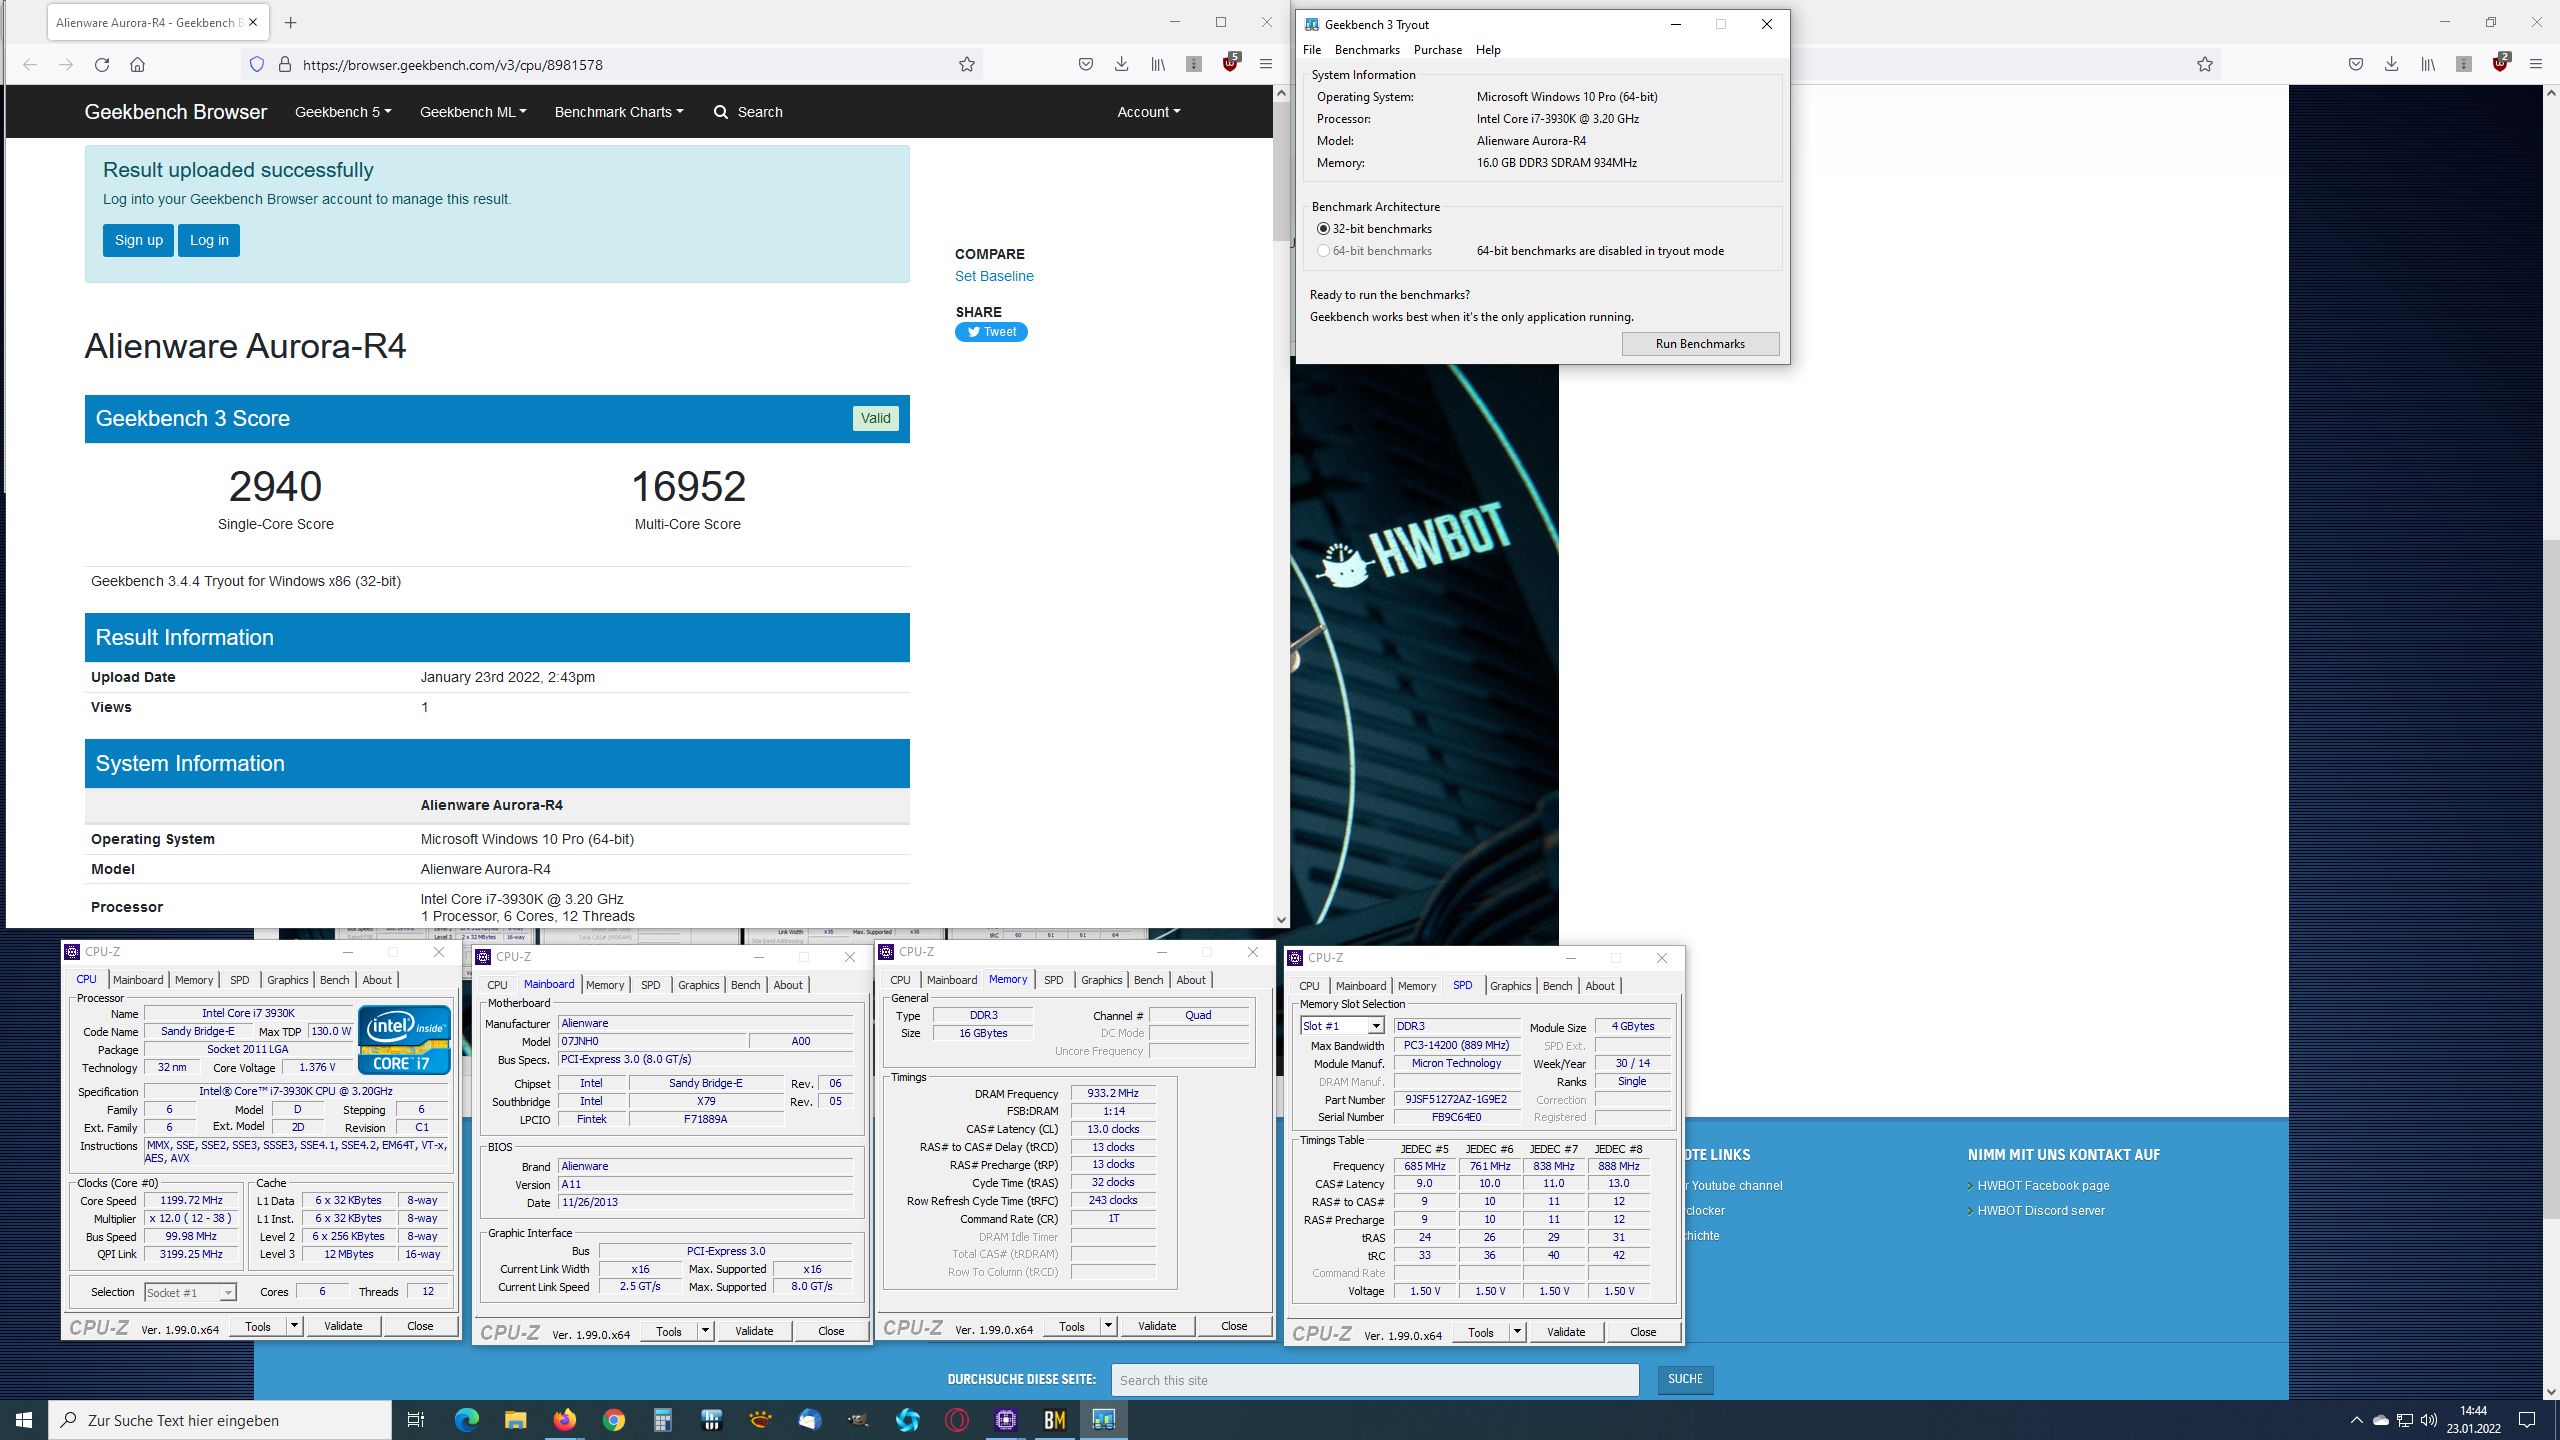Click the Windows taskbar search box
This screenshot has width=2560, height=1440.
point(220,1420)
